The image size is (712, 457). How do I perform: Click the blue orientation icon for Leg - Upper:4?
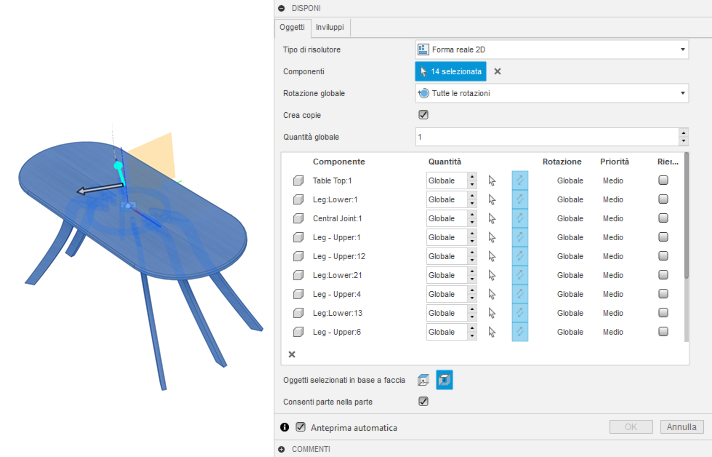520,294
